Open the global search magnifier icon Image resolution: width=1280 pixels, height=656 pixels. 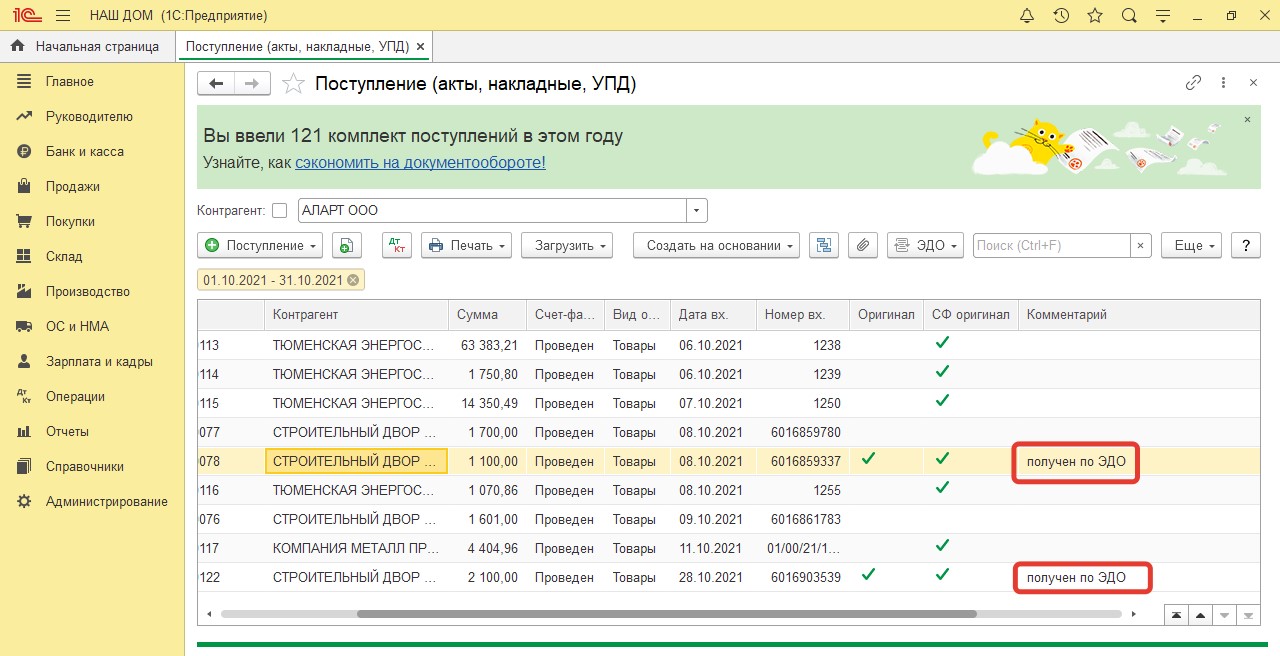1129,16
